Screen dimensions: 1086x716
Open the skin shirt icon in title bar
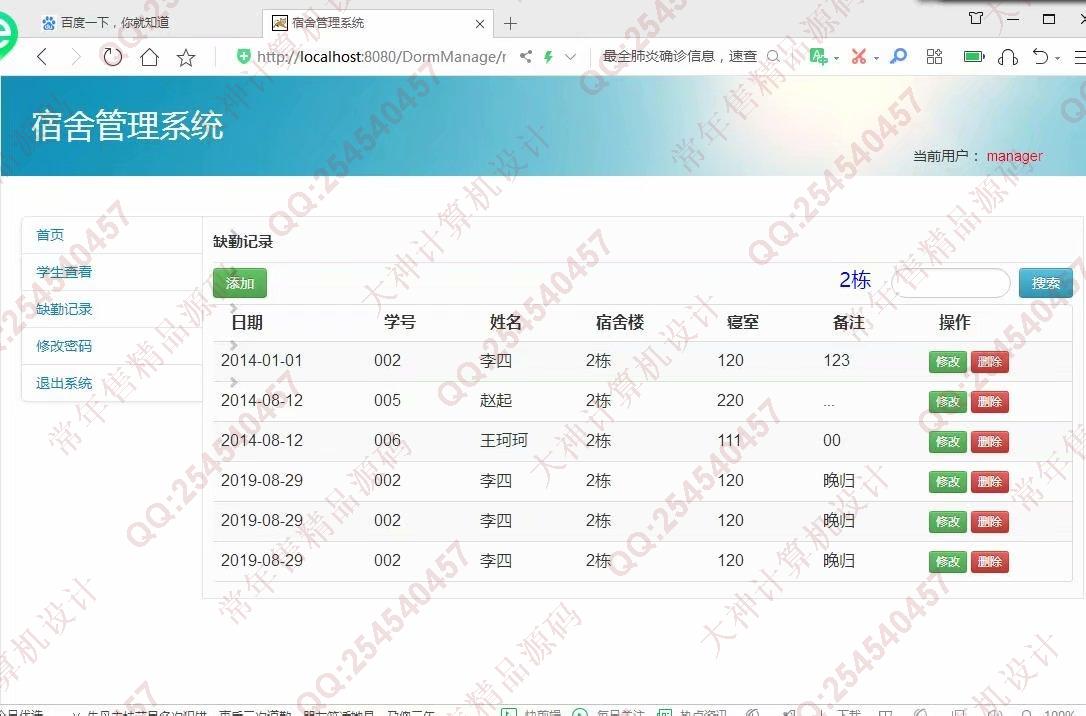[x=976, y=18]
